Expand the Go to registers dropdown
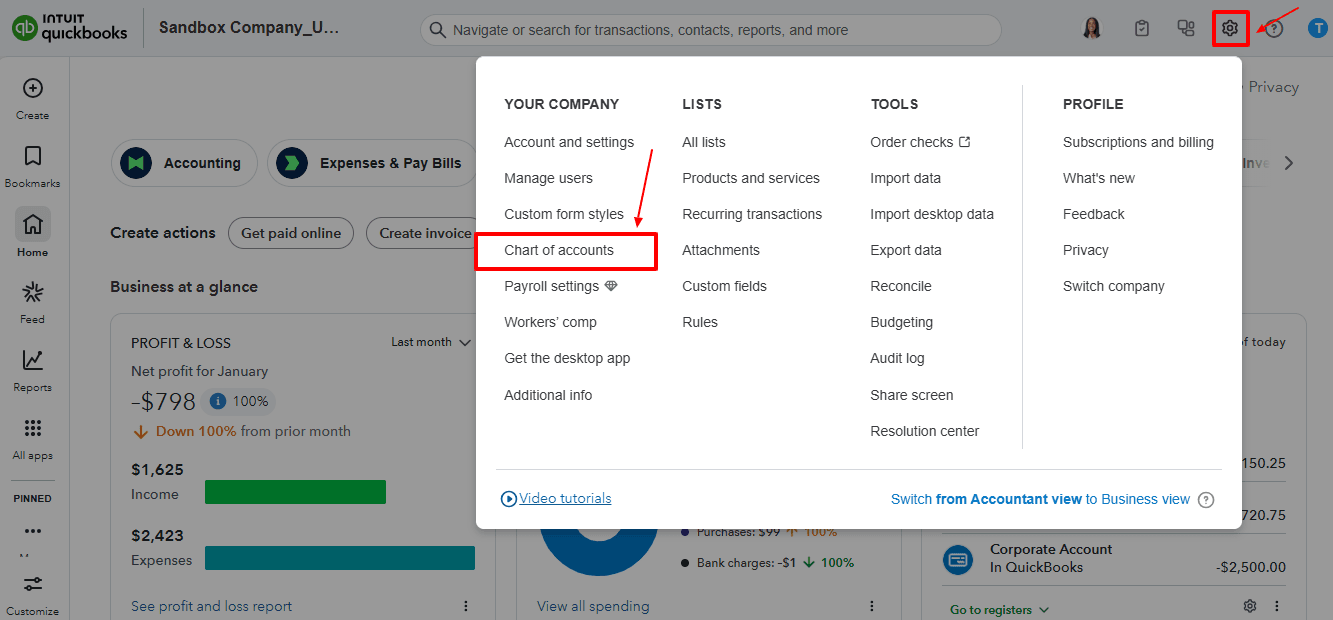This screenshot has height=620, width=1333. [x=997, y=607]
